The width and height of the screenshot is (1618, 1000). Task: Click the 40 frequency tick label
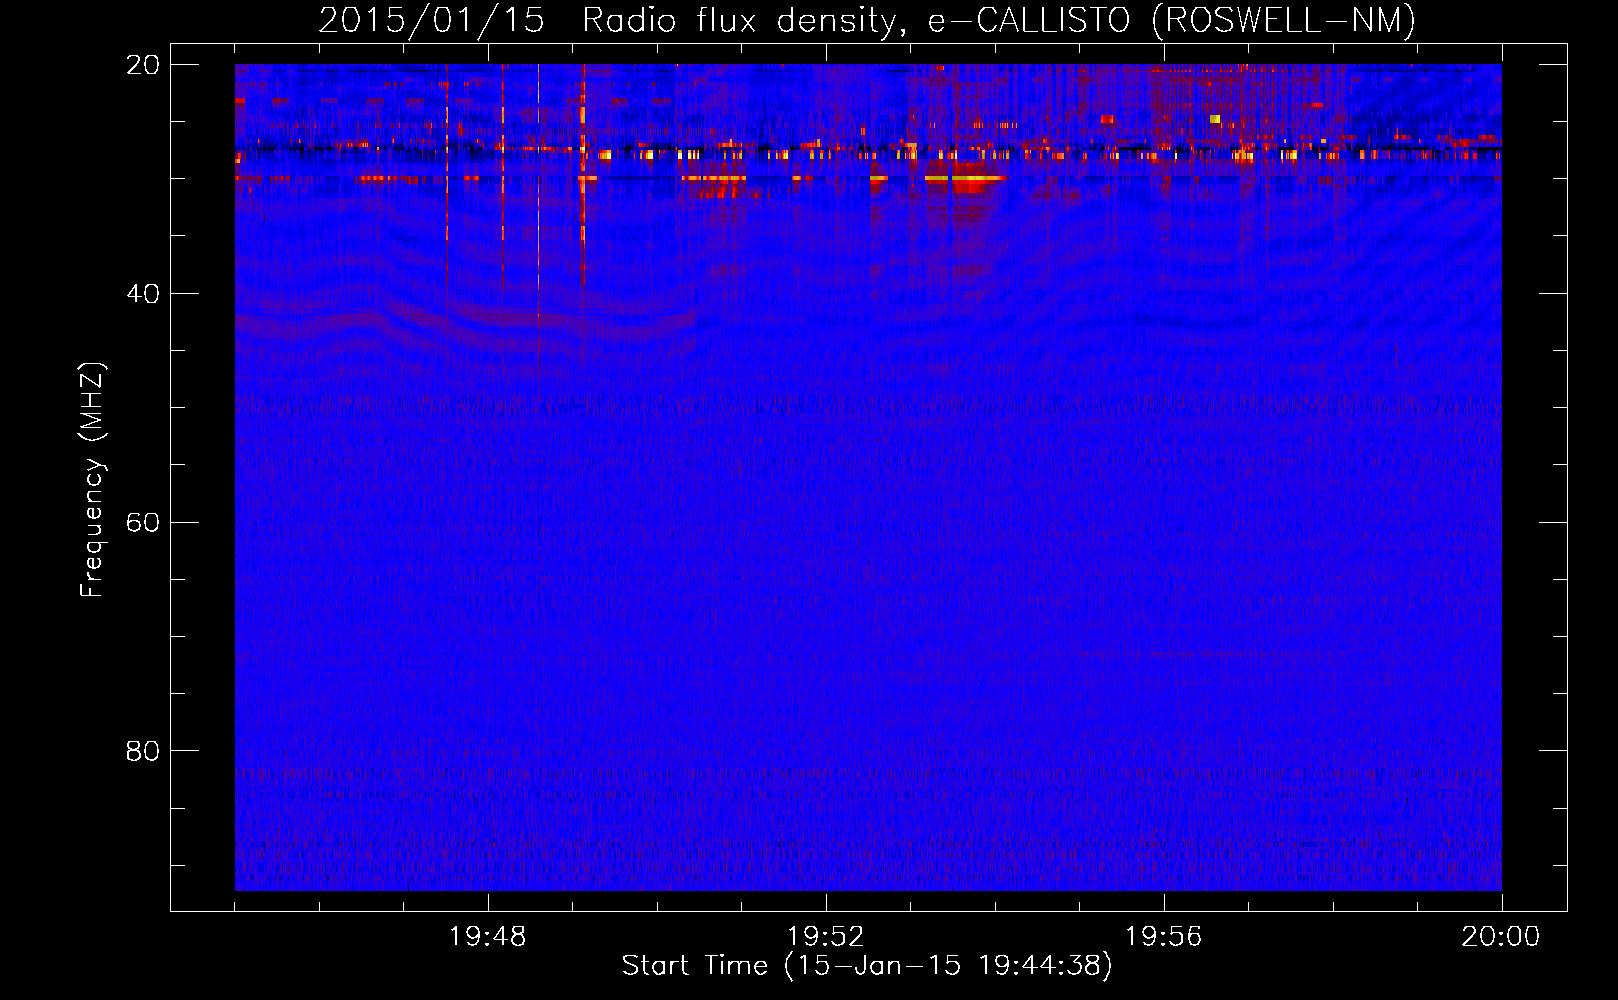tap(143, 294)
